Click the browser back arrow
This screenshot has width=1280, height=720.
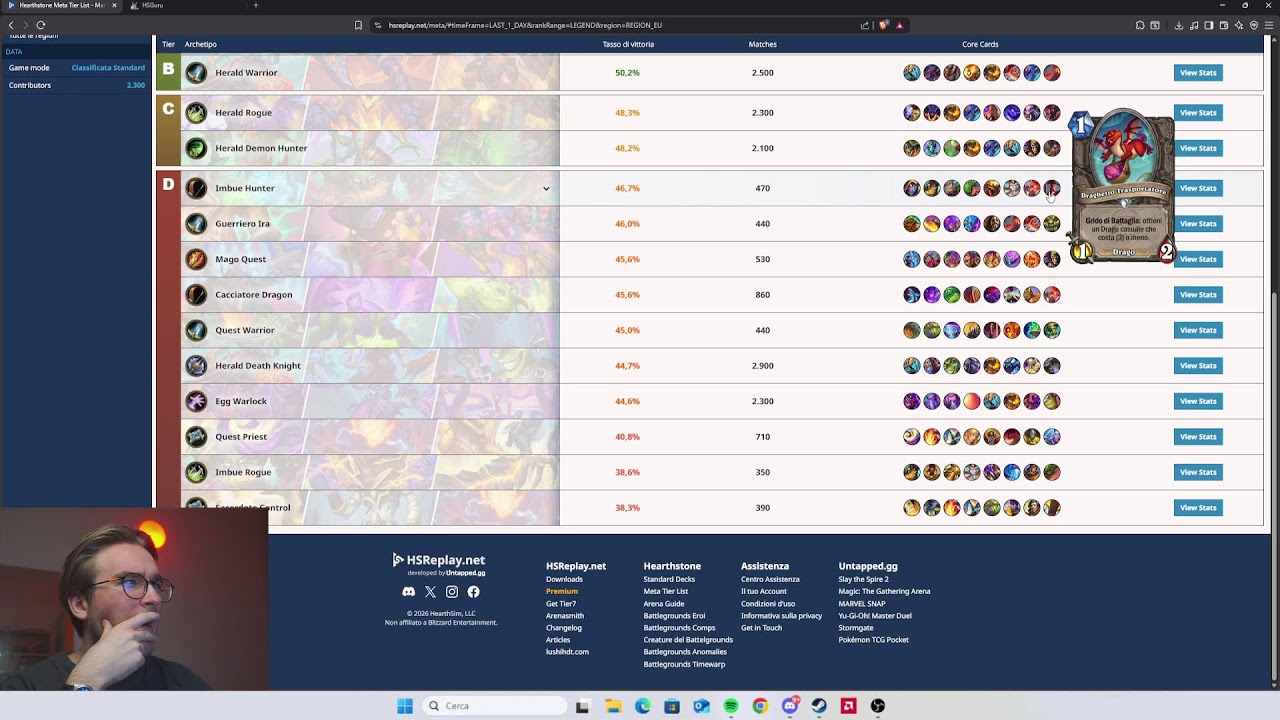pyautogui.click(x=11, y=25)
